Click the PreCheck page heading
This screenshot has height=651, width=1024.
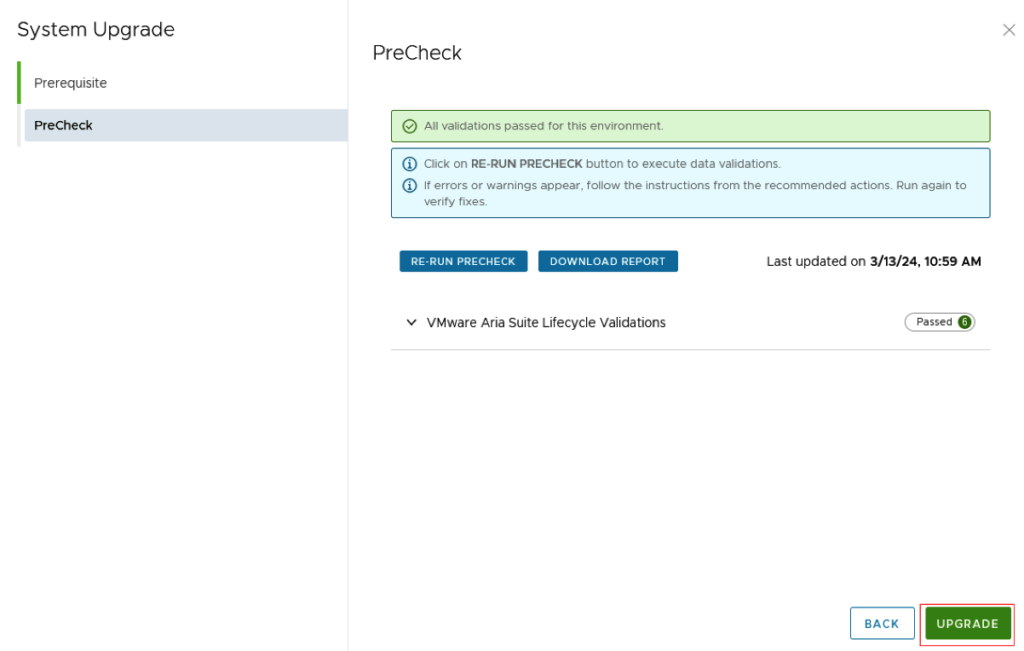coord(417,53)
